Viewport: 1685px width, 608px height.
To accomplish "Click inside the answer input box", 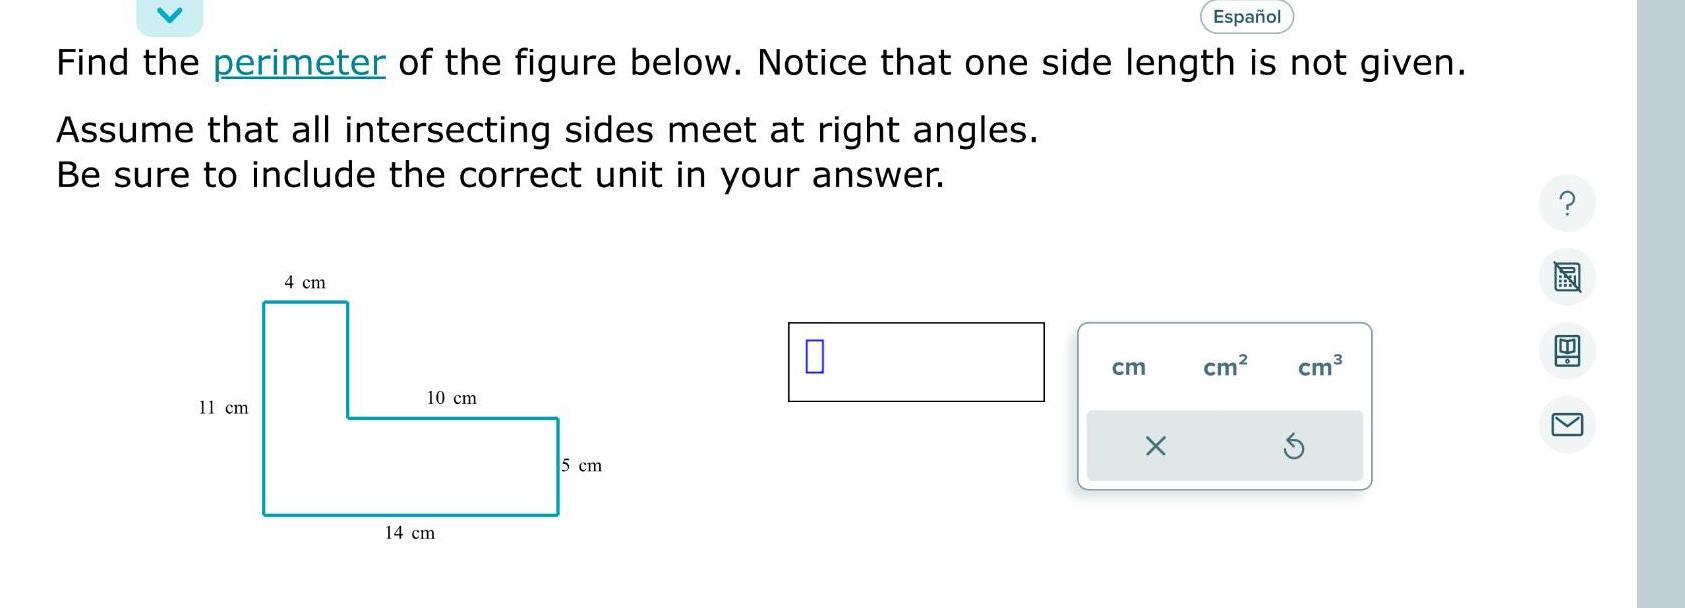I will (915, 362).
